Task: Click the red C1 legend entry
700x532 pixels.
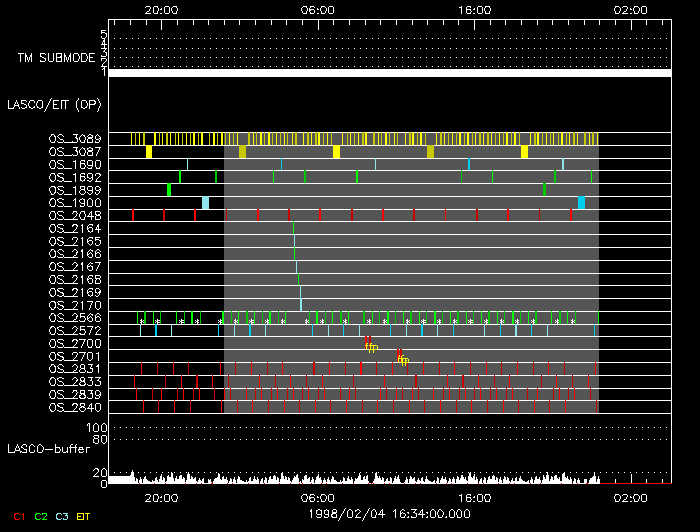Action: coord(18,516)
